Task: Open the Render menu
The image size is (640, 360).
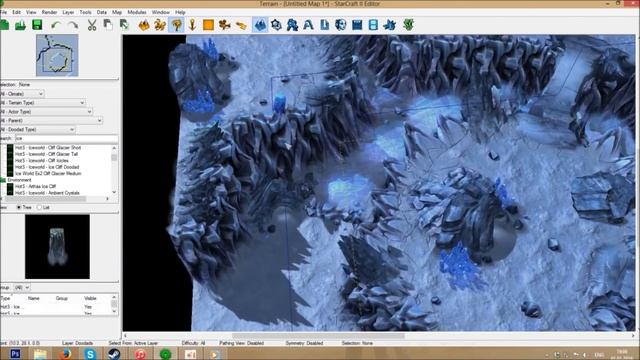Action: click(49, 12)
